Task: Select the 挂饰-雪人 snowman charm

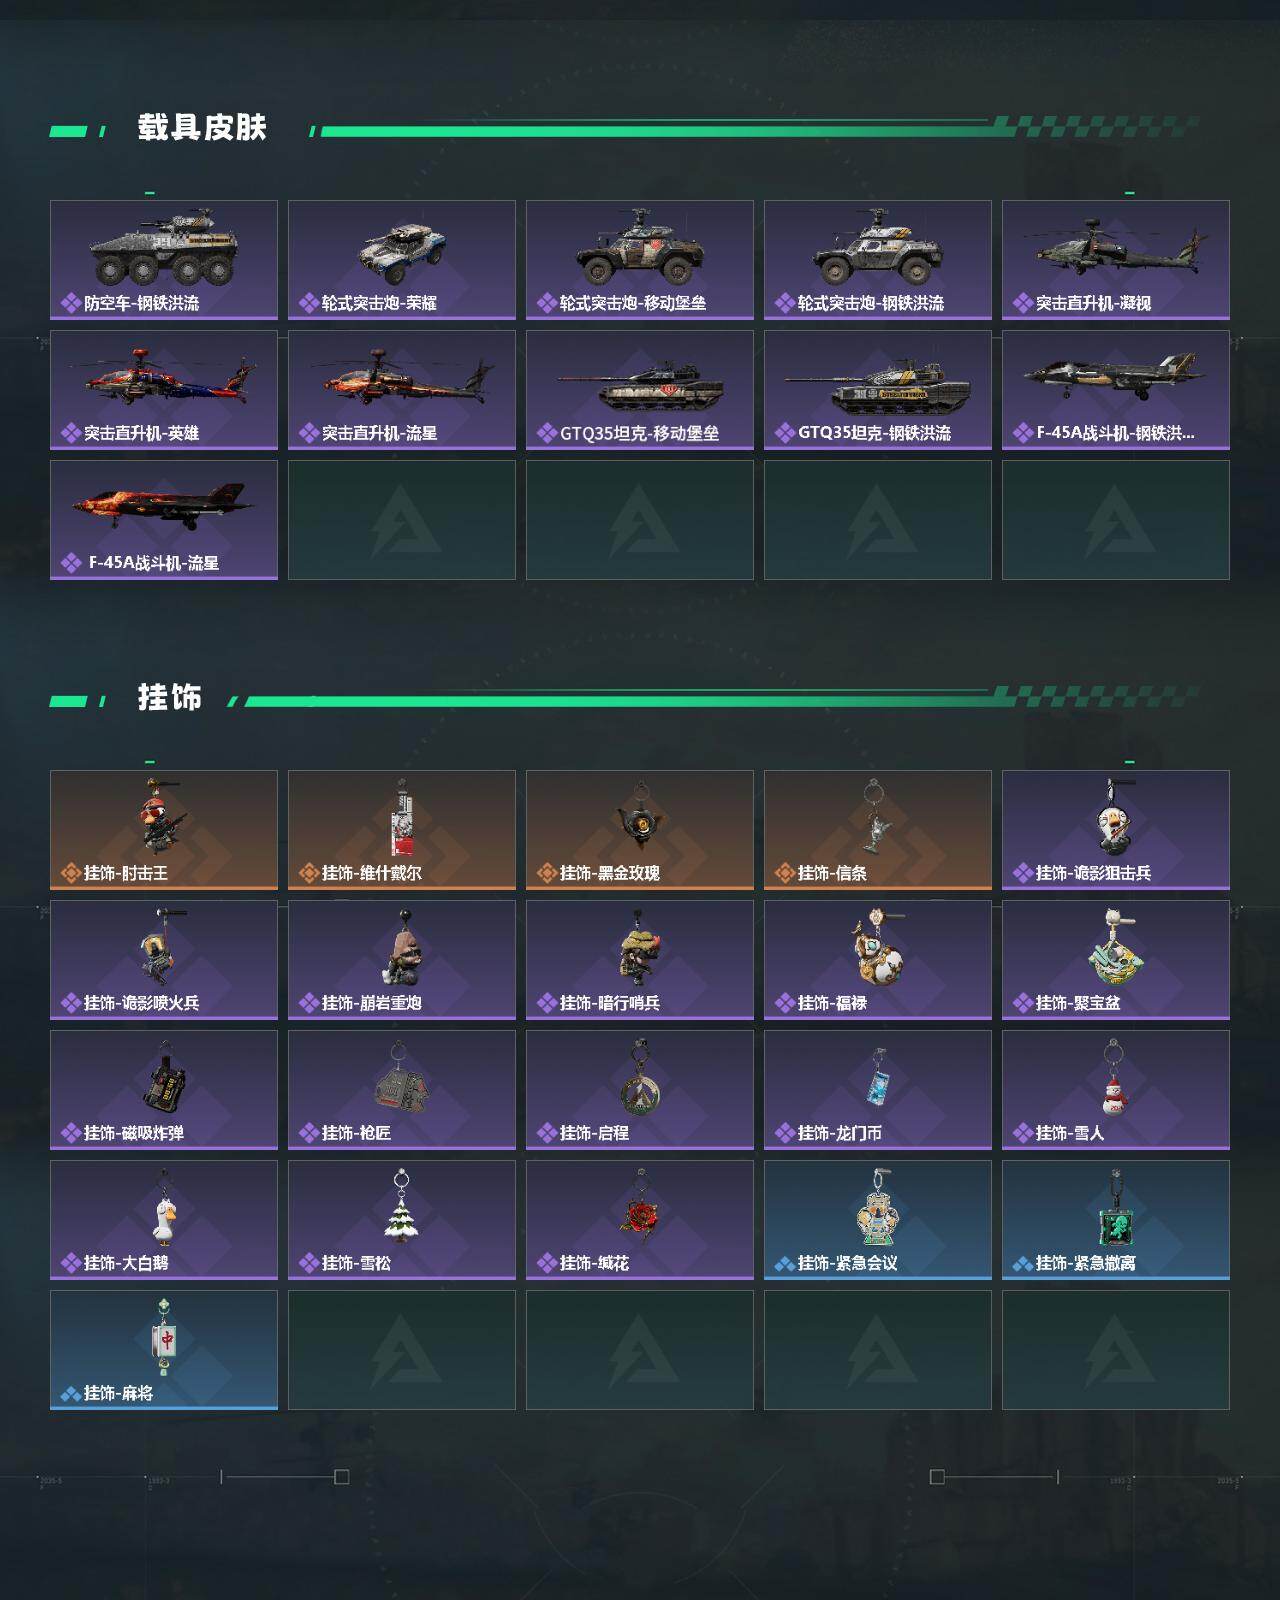Action: pyautogui.click(x=1116, y=1090)
